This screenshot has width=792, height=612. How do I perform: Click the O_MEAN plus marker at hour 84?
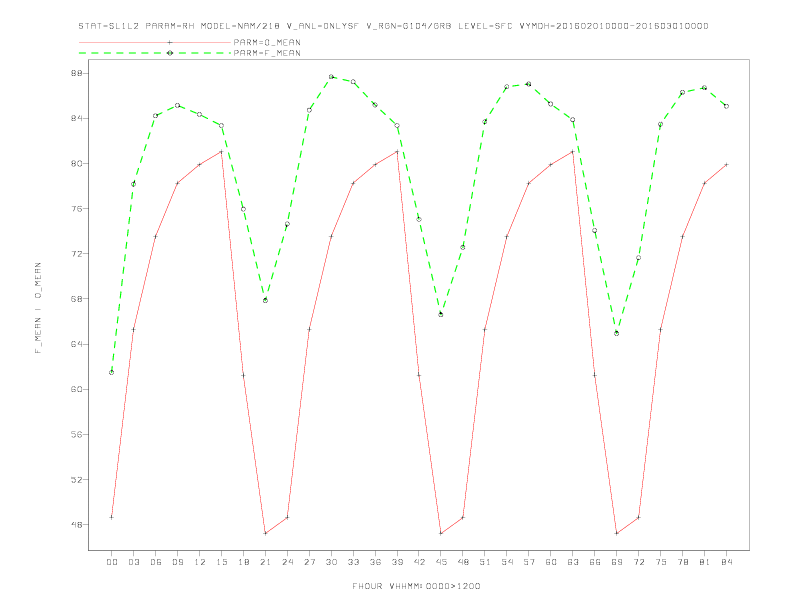coord(726,165)
